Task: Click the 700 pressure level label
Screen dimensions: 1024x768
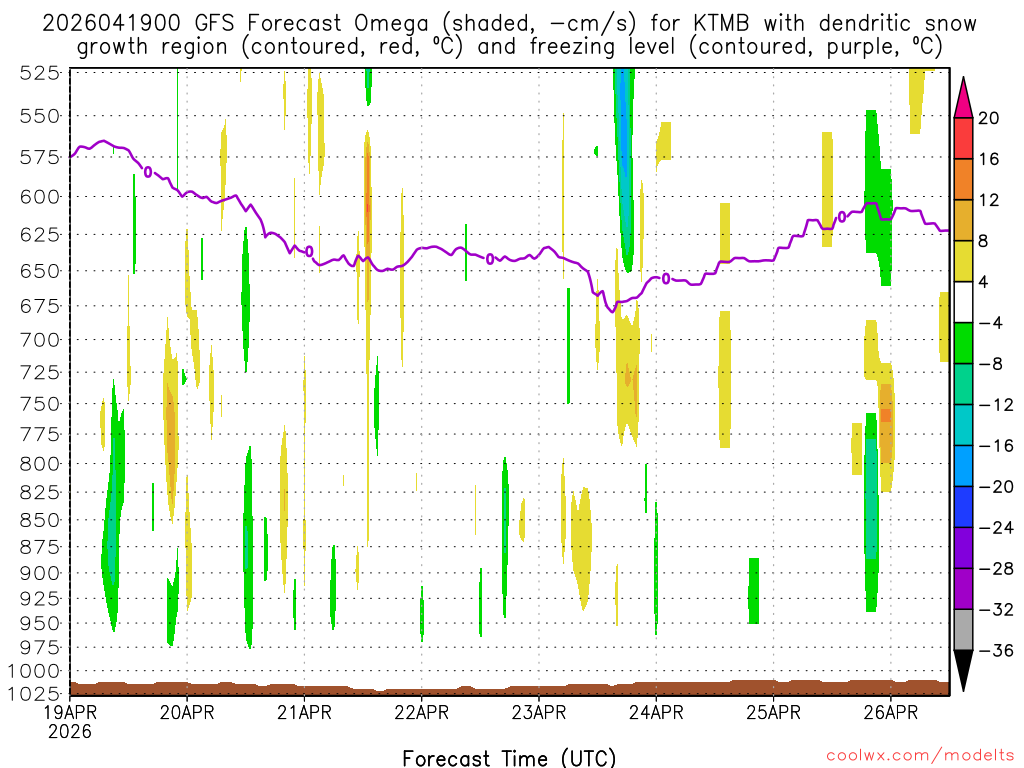Action: (x=40, y=340)
